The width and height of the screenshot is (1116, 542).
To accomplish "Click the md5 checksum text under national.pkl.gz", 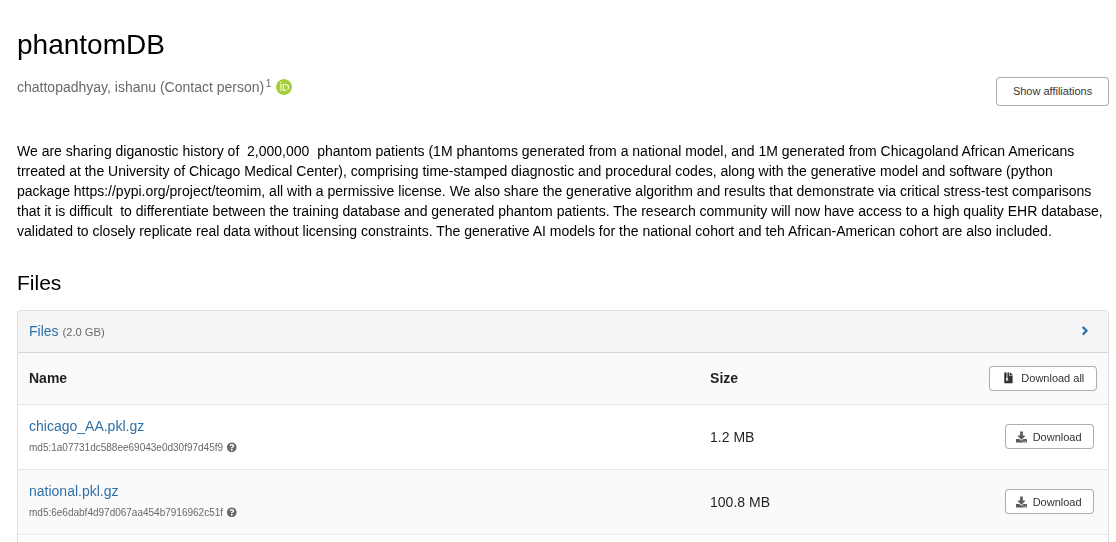I will (126, 513).
